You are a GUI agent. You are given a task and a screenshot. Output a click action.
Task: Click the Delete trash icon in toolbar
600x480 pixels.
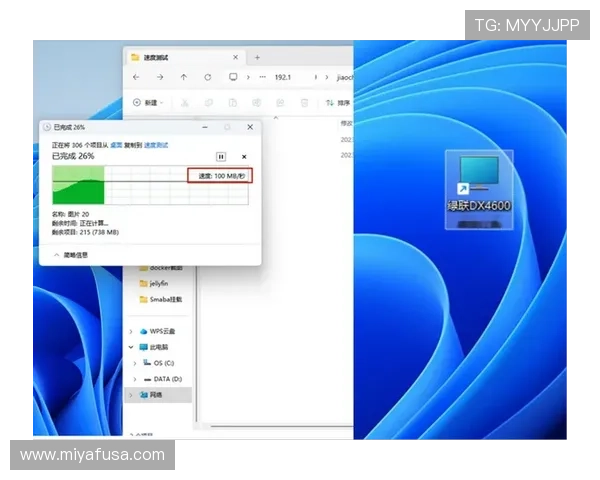point(304,102)
